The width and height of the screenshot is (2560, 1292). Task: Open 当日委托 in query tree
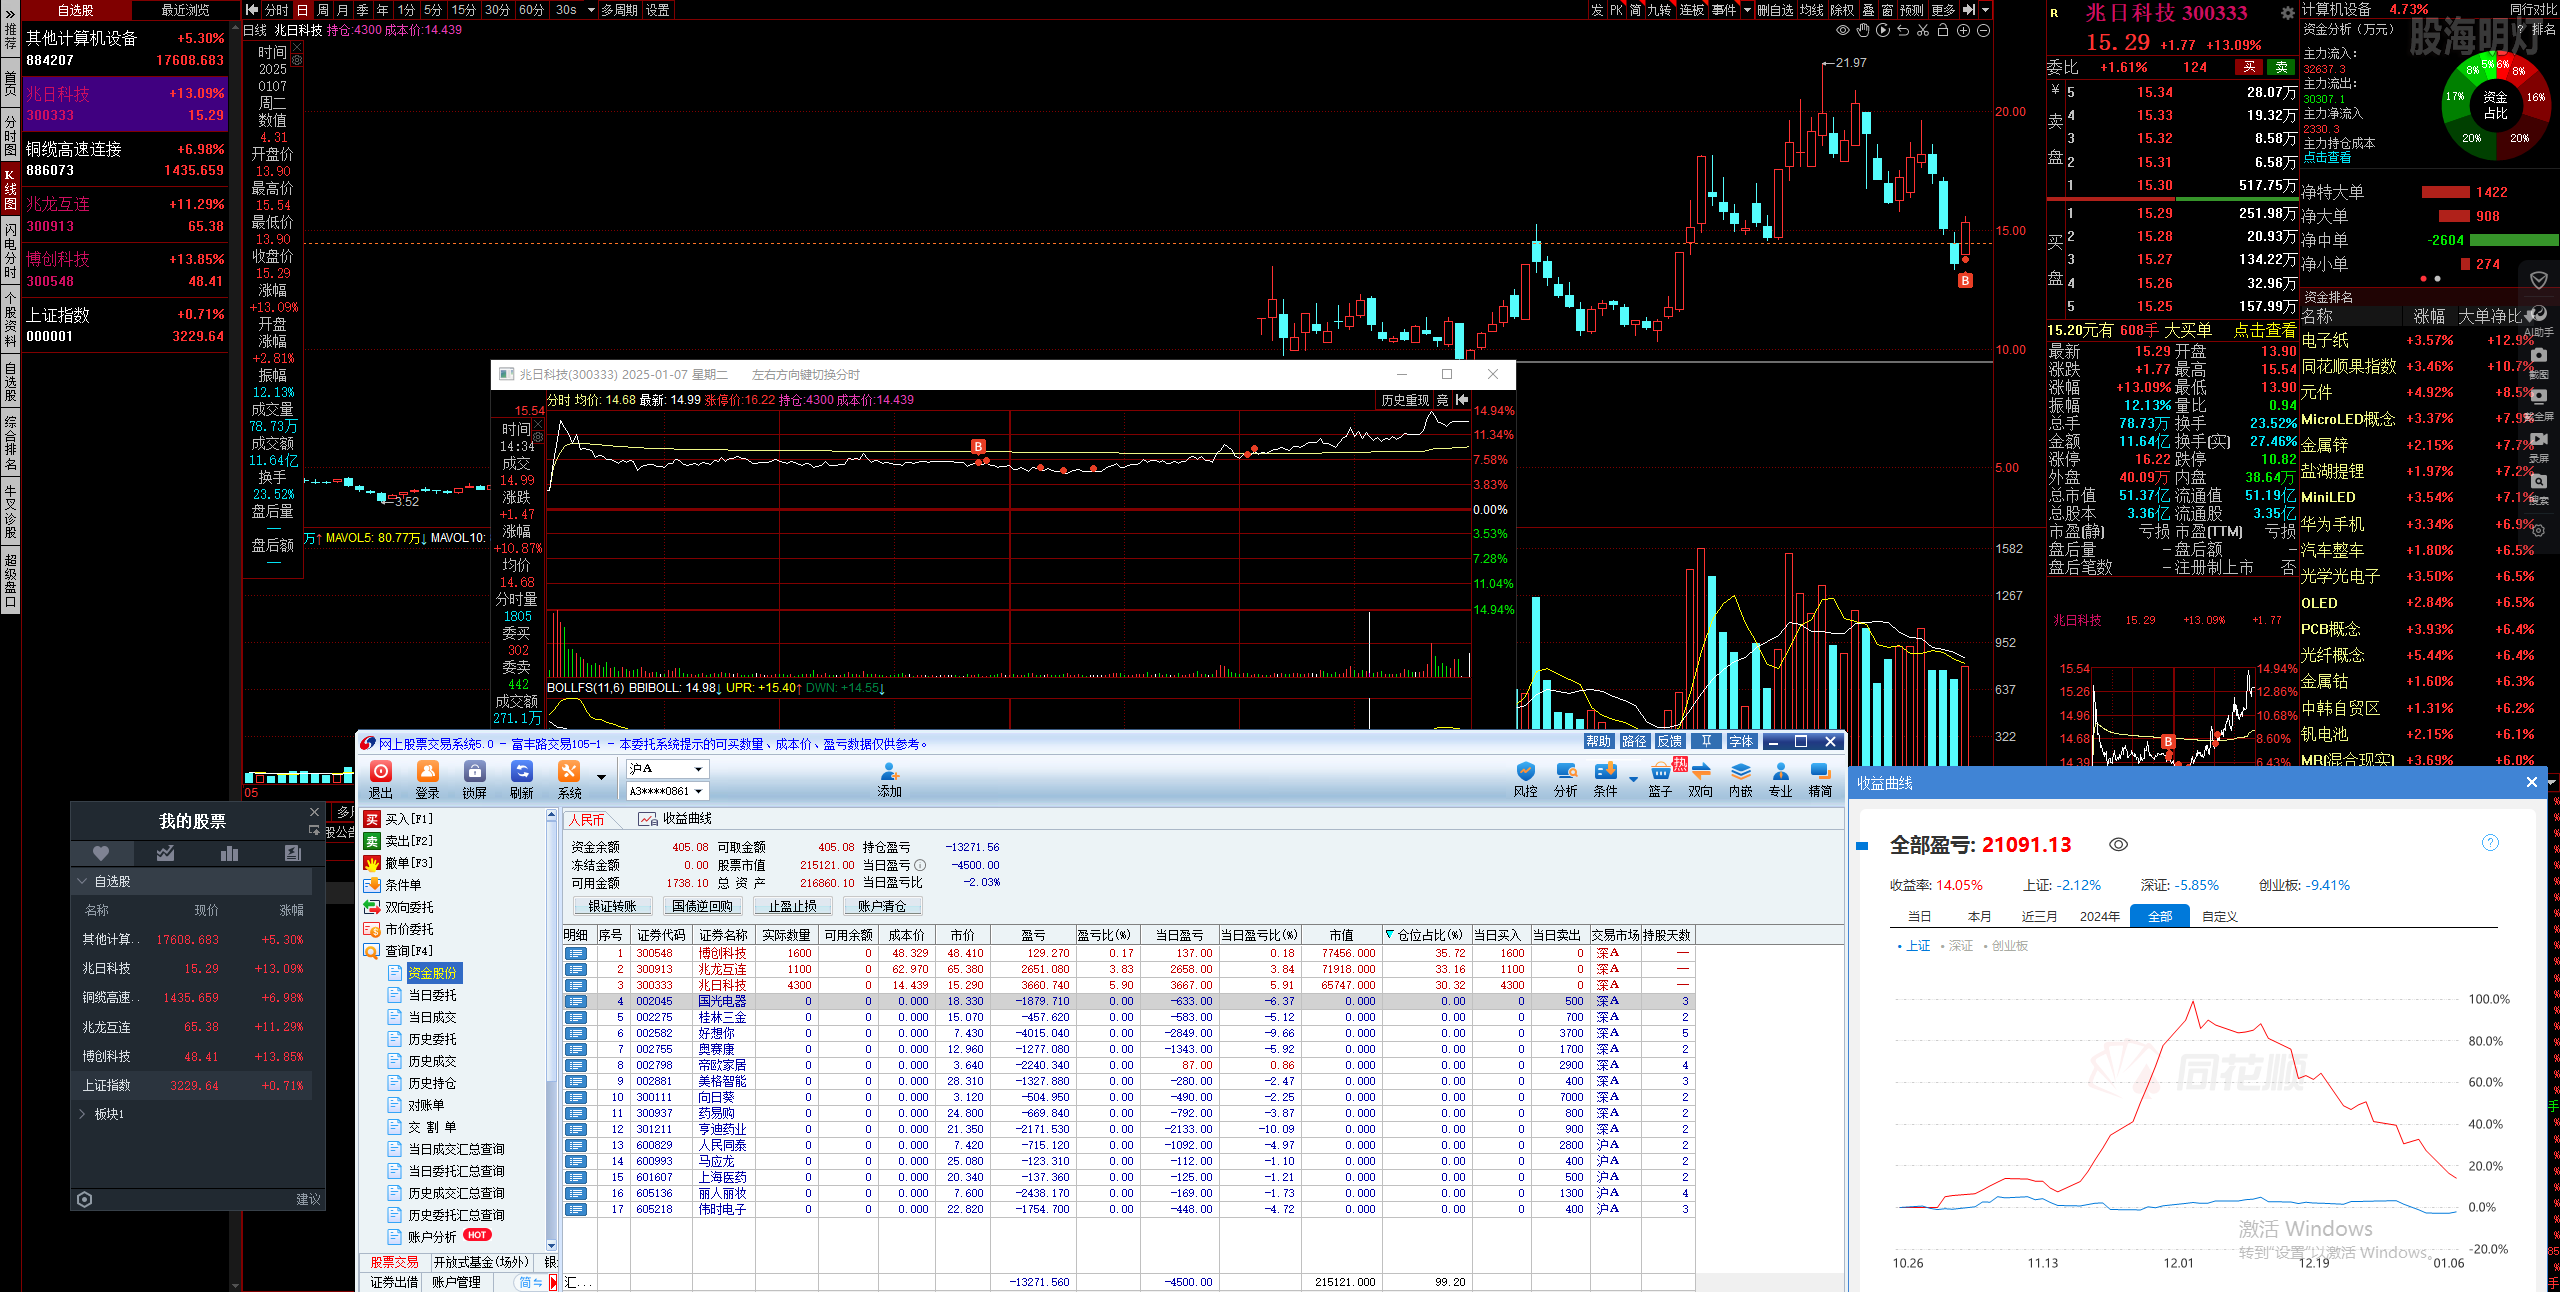pos(432,996)
